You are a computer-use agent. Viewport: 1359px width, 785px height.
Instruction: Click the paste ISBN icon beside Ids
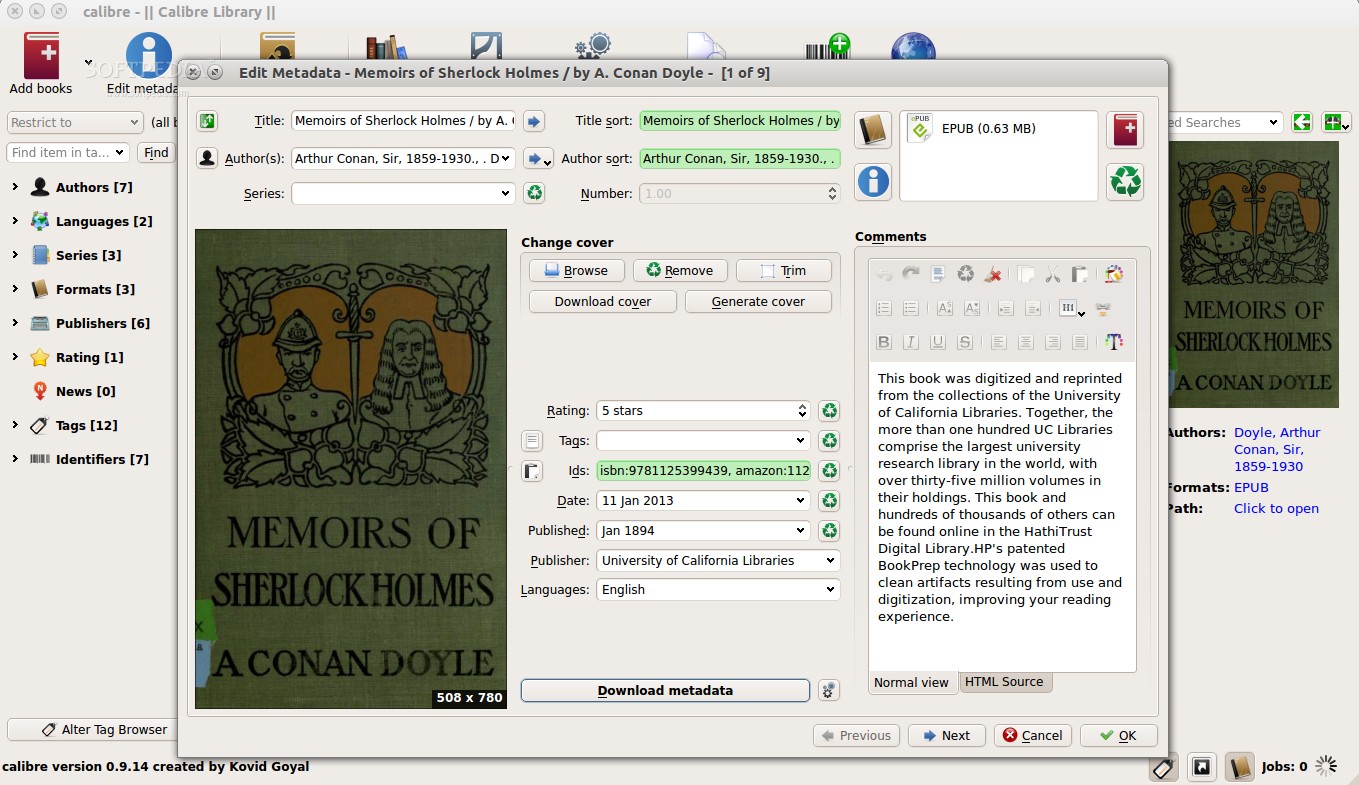(532, 471)
